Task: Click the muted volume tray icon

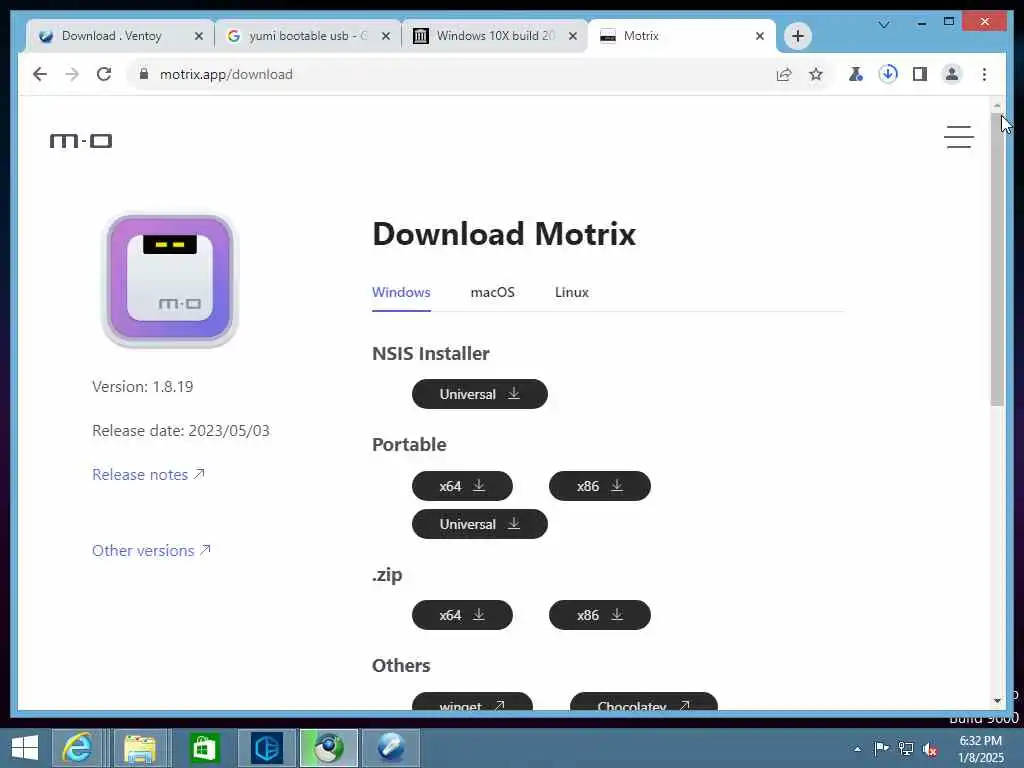Action: pyautogui.click(x=929, y=749)
